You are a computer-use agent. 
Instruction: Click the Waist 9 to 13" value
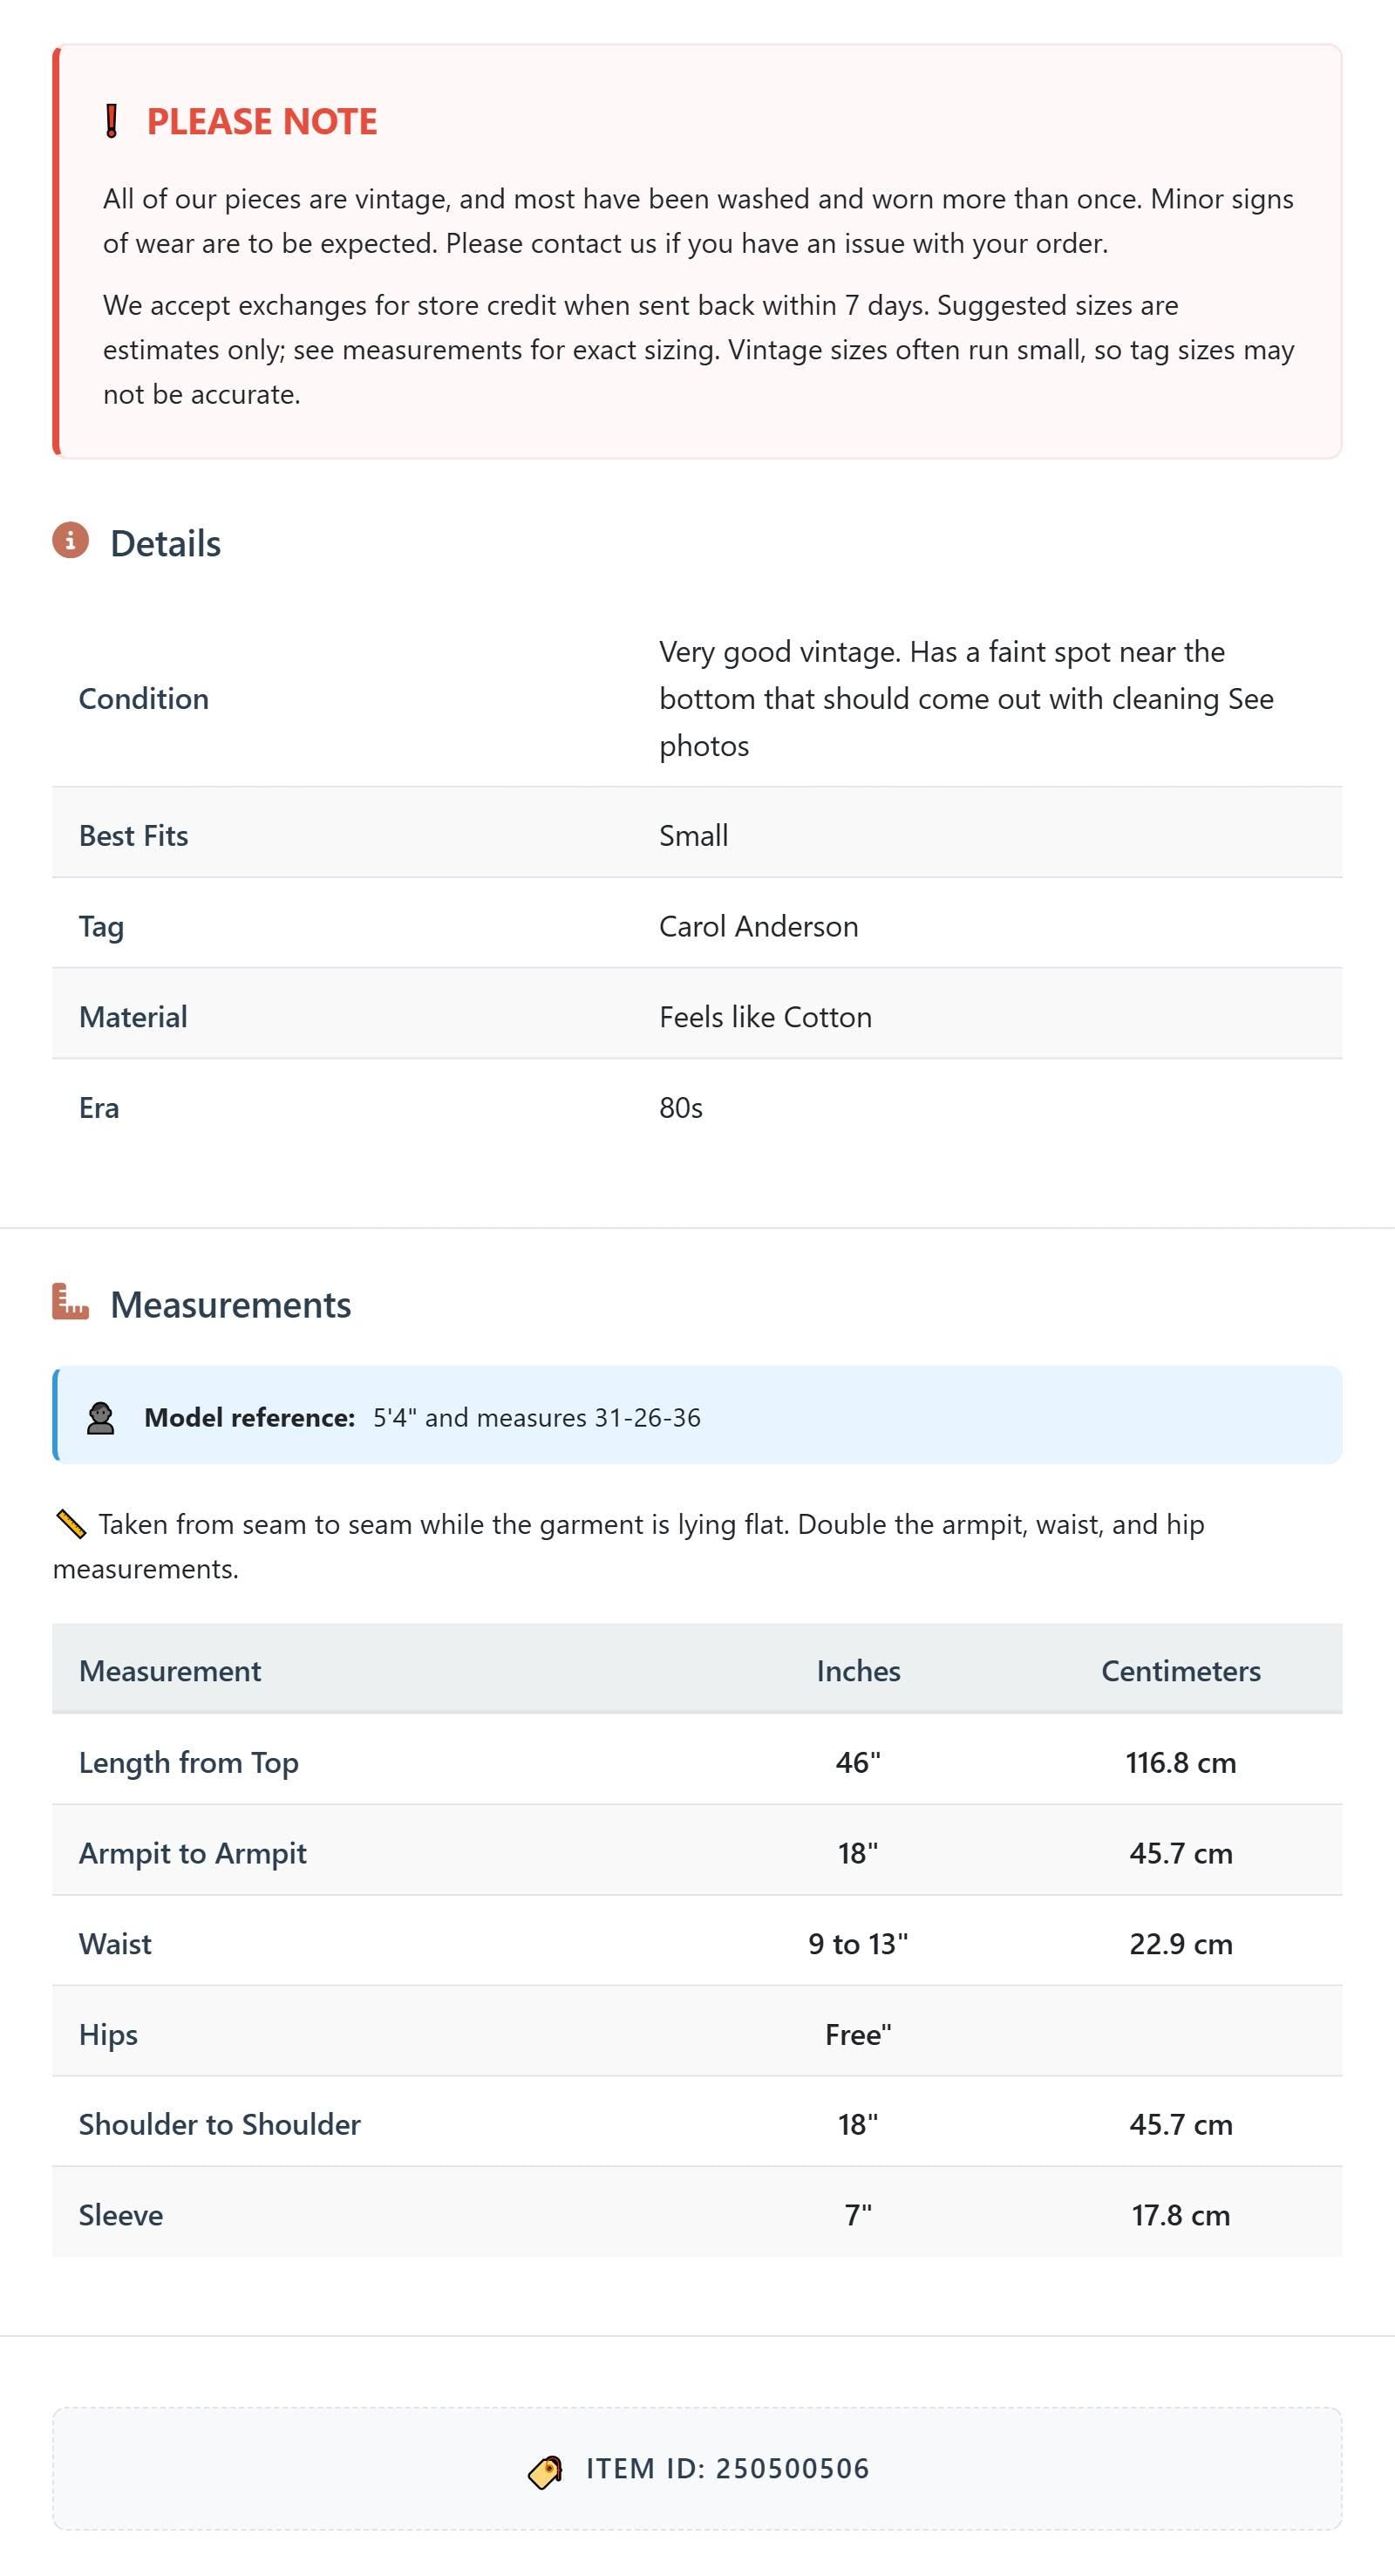[858, 1943]
